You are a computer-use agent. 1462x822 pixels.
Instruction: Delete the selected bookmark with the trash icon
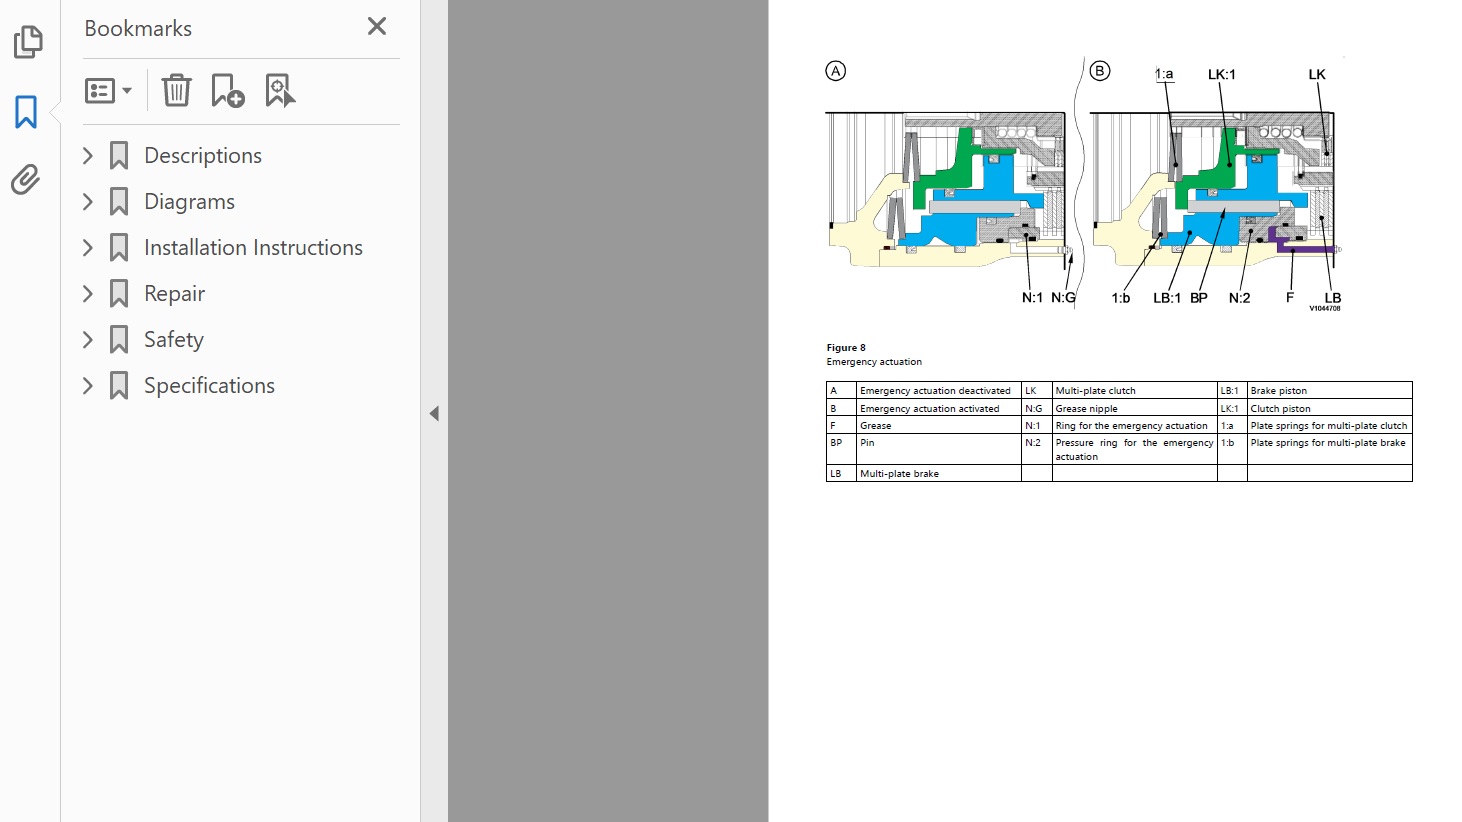tap(176, 91)
